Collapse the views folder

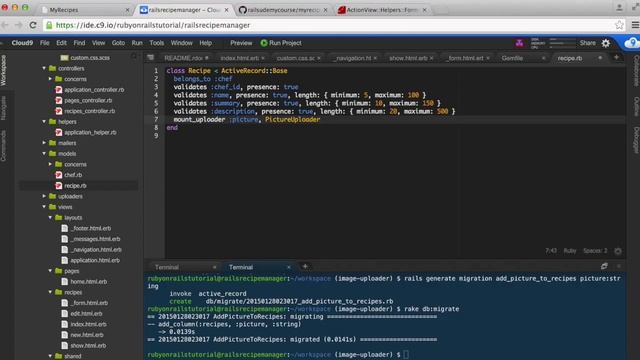44,207
